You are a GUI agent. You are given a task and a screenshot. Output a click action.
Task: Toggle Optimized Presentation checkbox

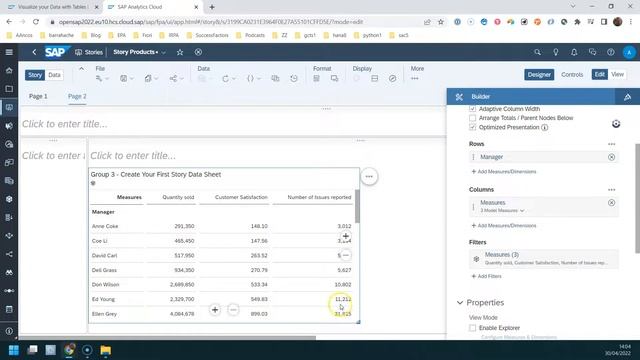[x=472, y=127]
